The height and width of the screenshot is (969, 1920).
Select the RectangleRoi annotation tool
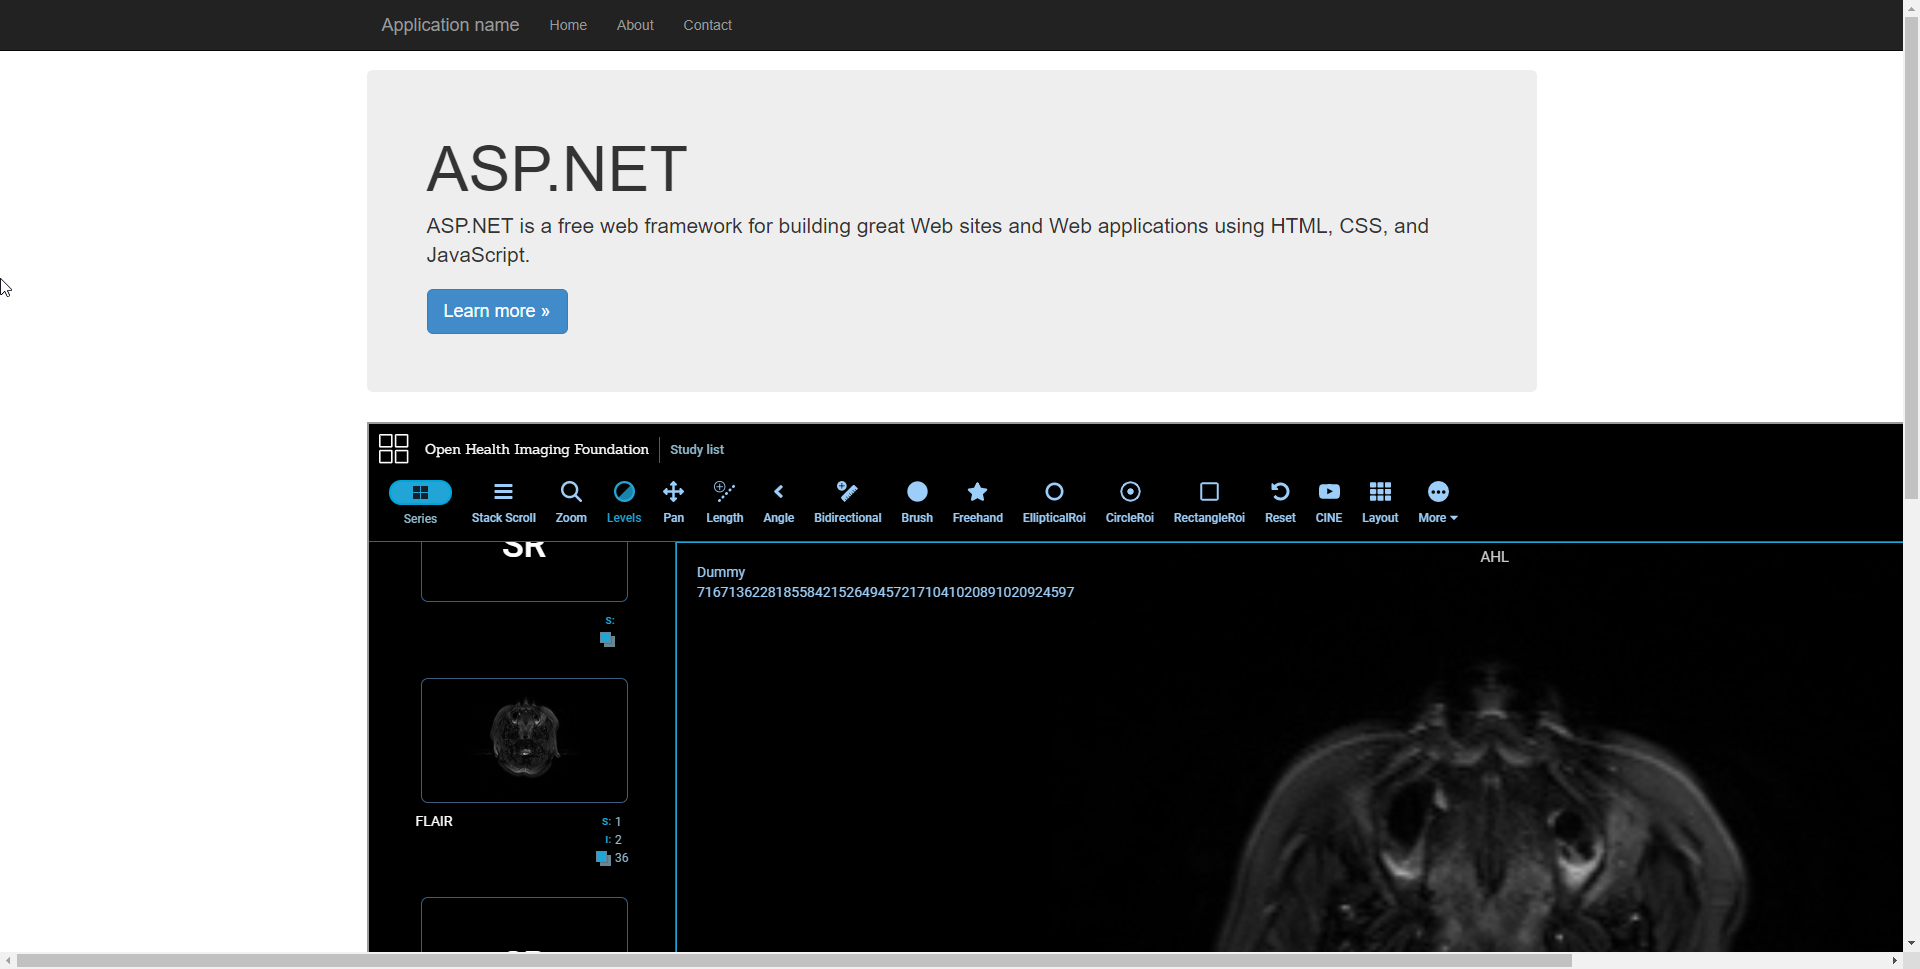click(1208, 501)
